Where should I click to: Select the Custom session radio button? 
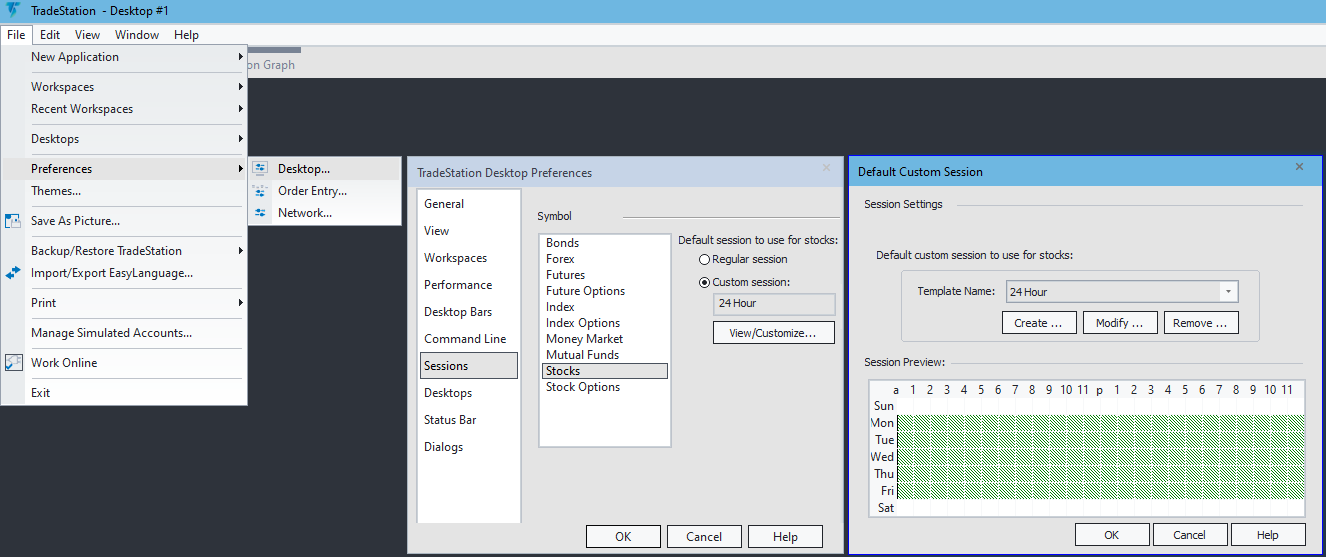coord(705,283)
